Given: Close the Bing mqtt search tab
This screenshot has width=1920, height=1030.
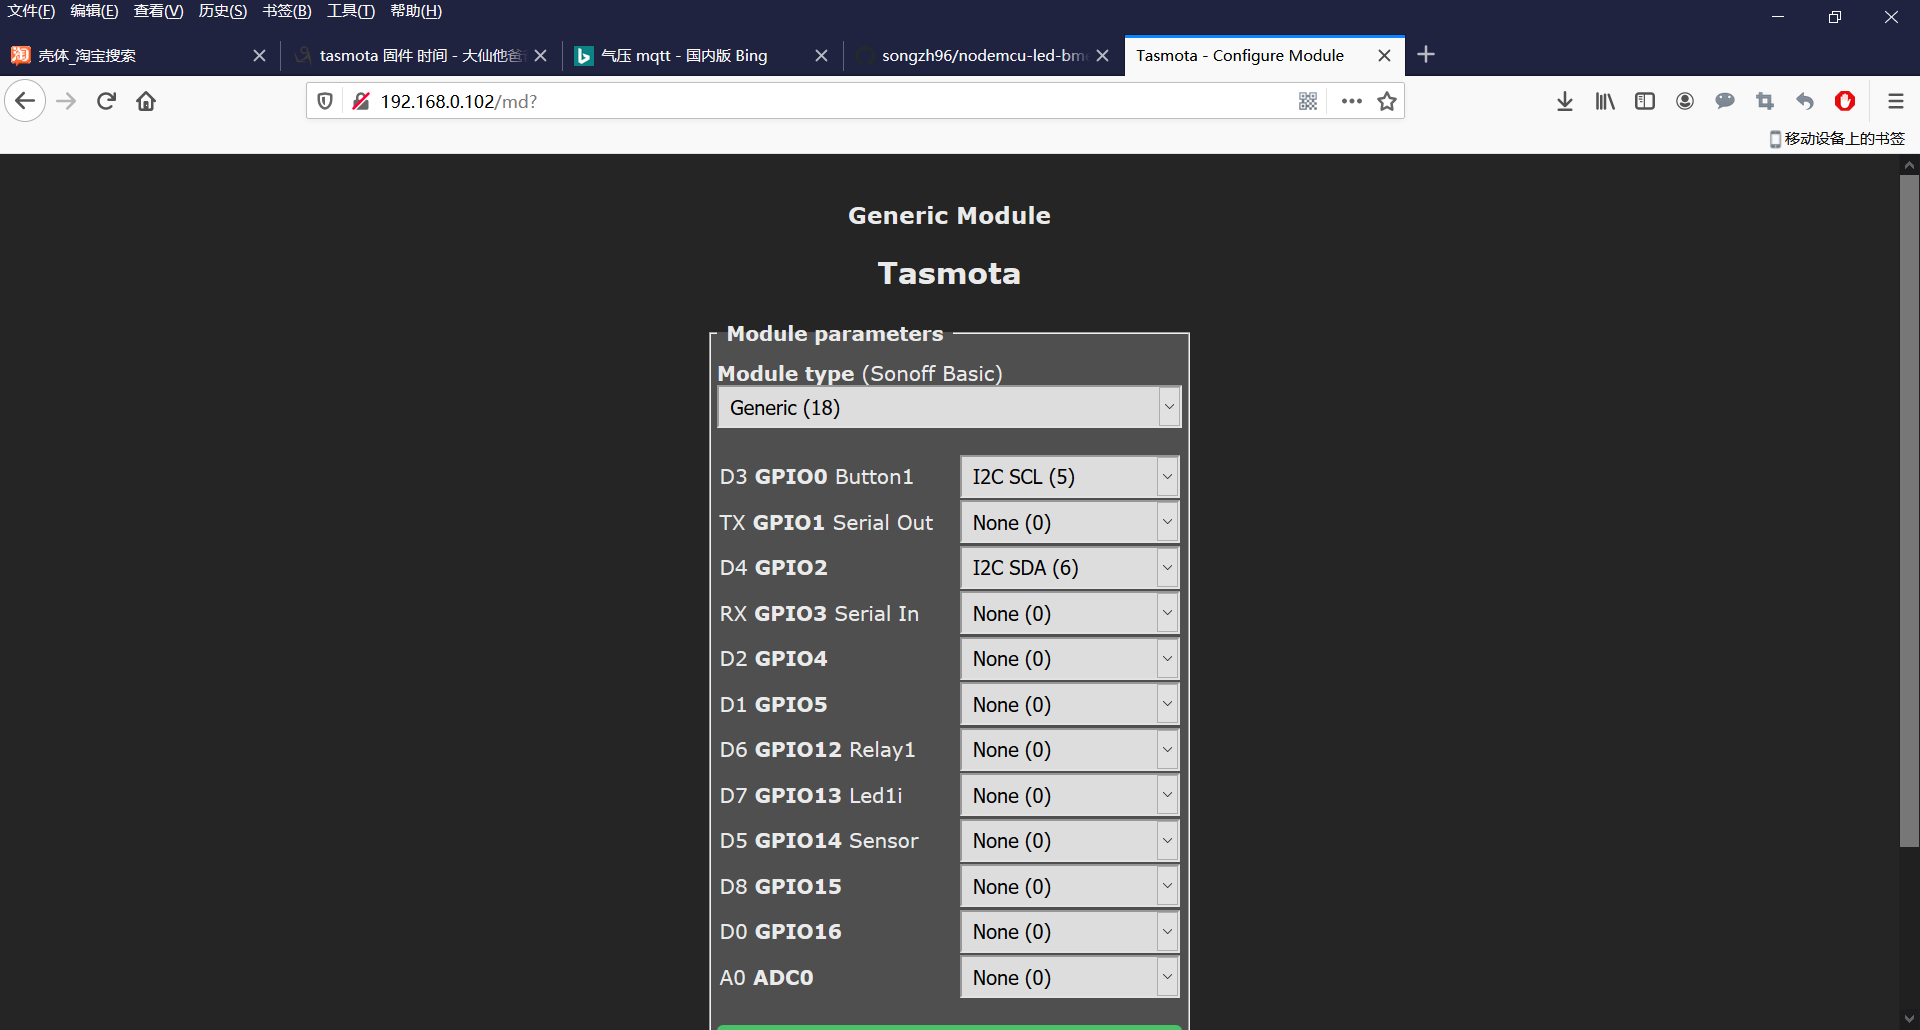Looking at the screenshot, I should coord(821,56).
